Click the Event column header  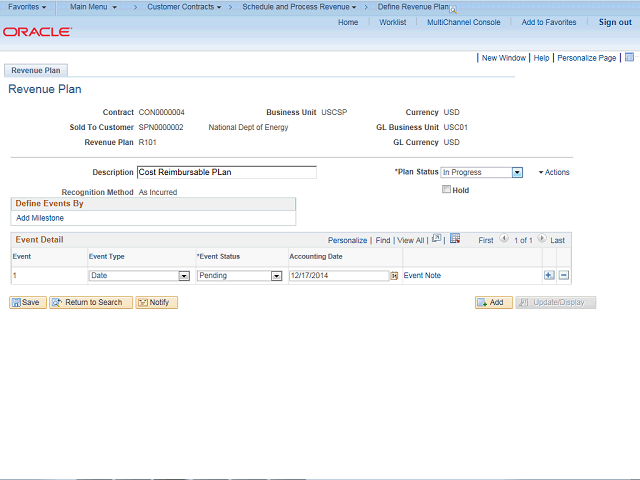[22, 256]
